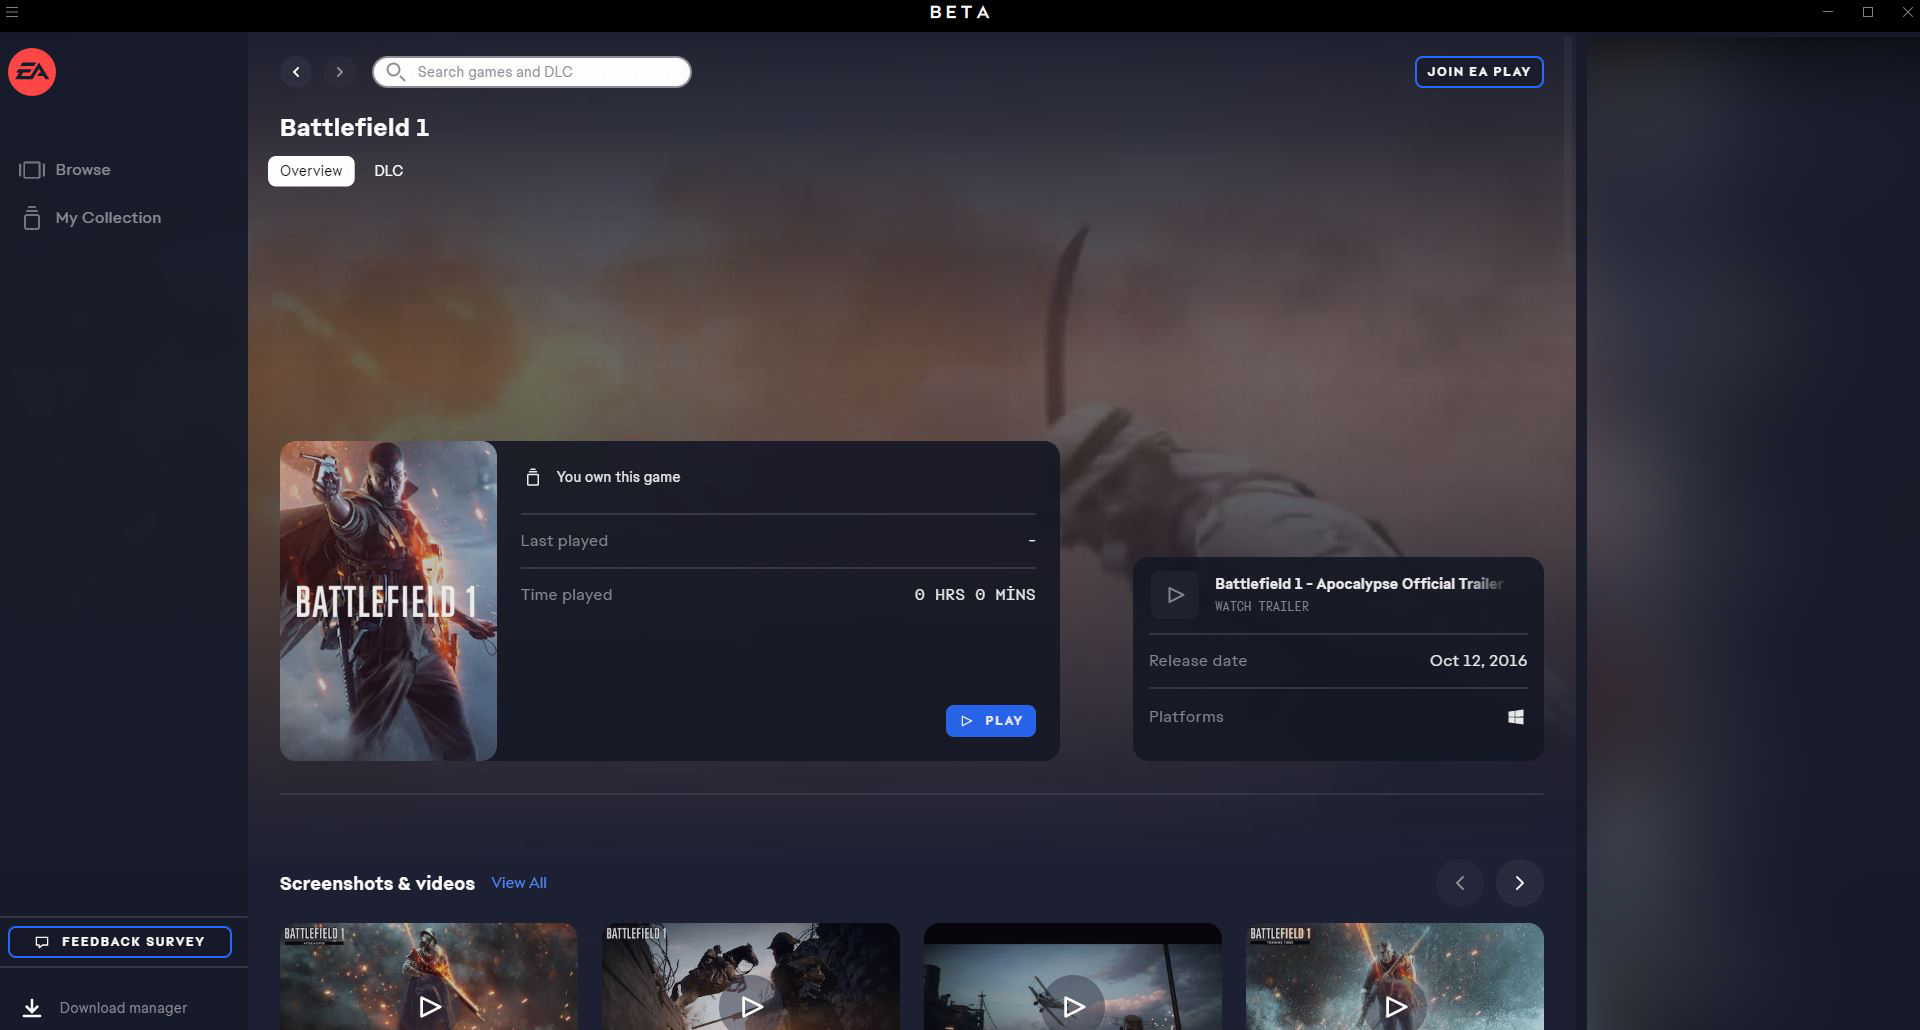Screen dimensions: 1920x1030
Task: Click the EA logo icon
Action: pos(32,72)
